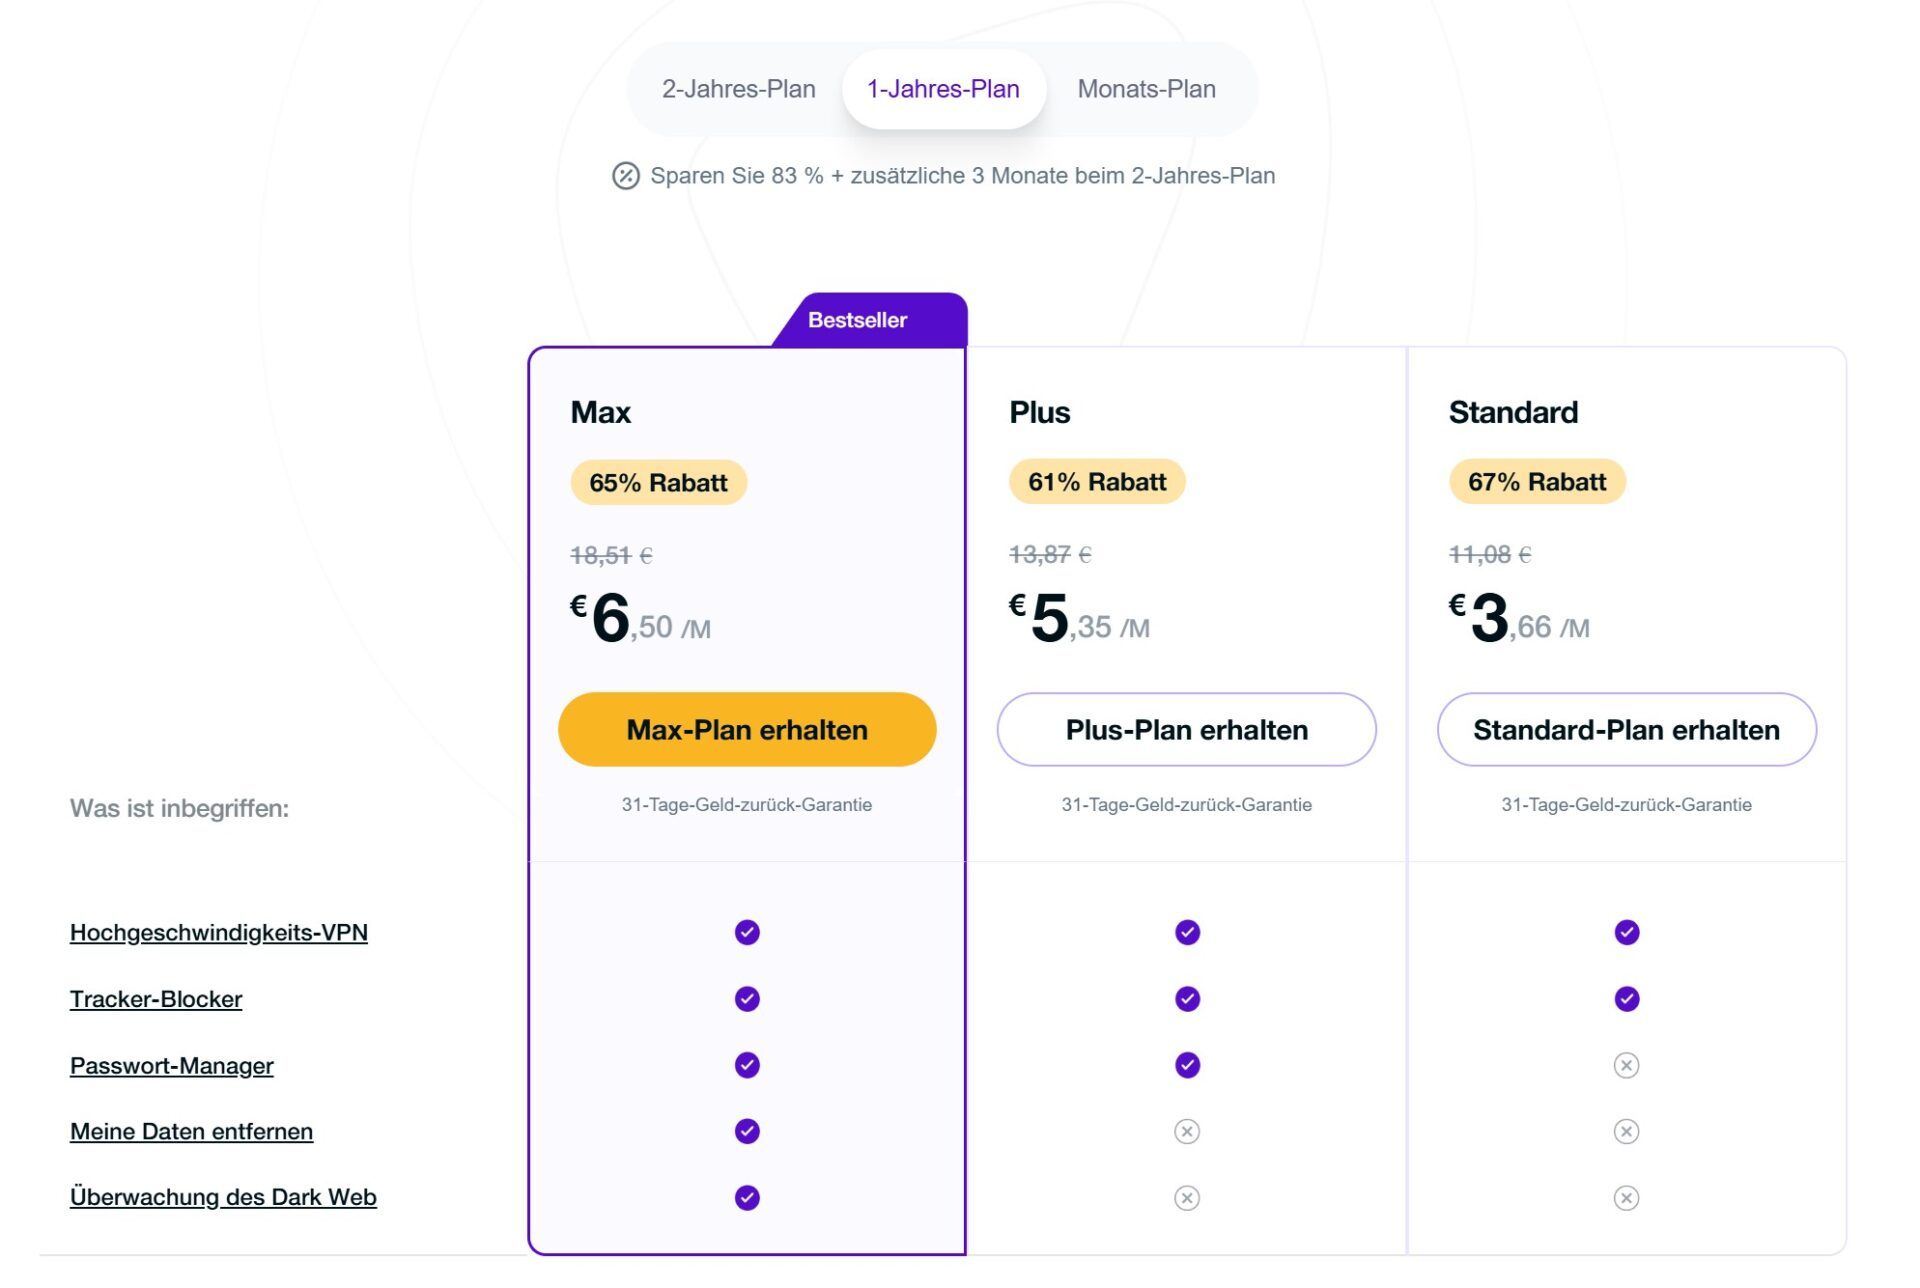Click Standard cross icon for Meine Daten entfernen
The image size is (1920, 1288).
[1626, 1132]
